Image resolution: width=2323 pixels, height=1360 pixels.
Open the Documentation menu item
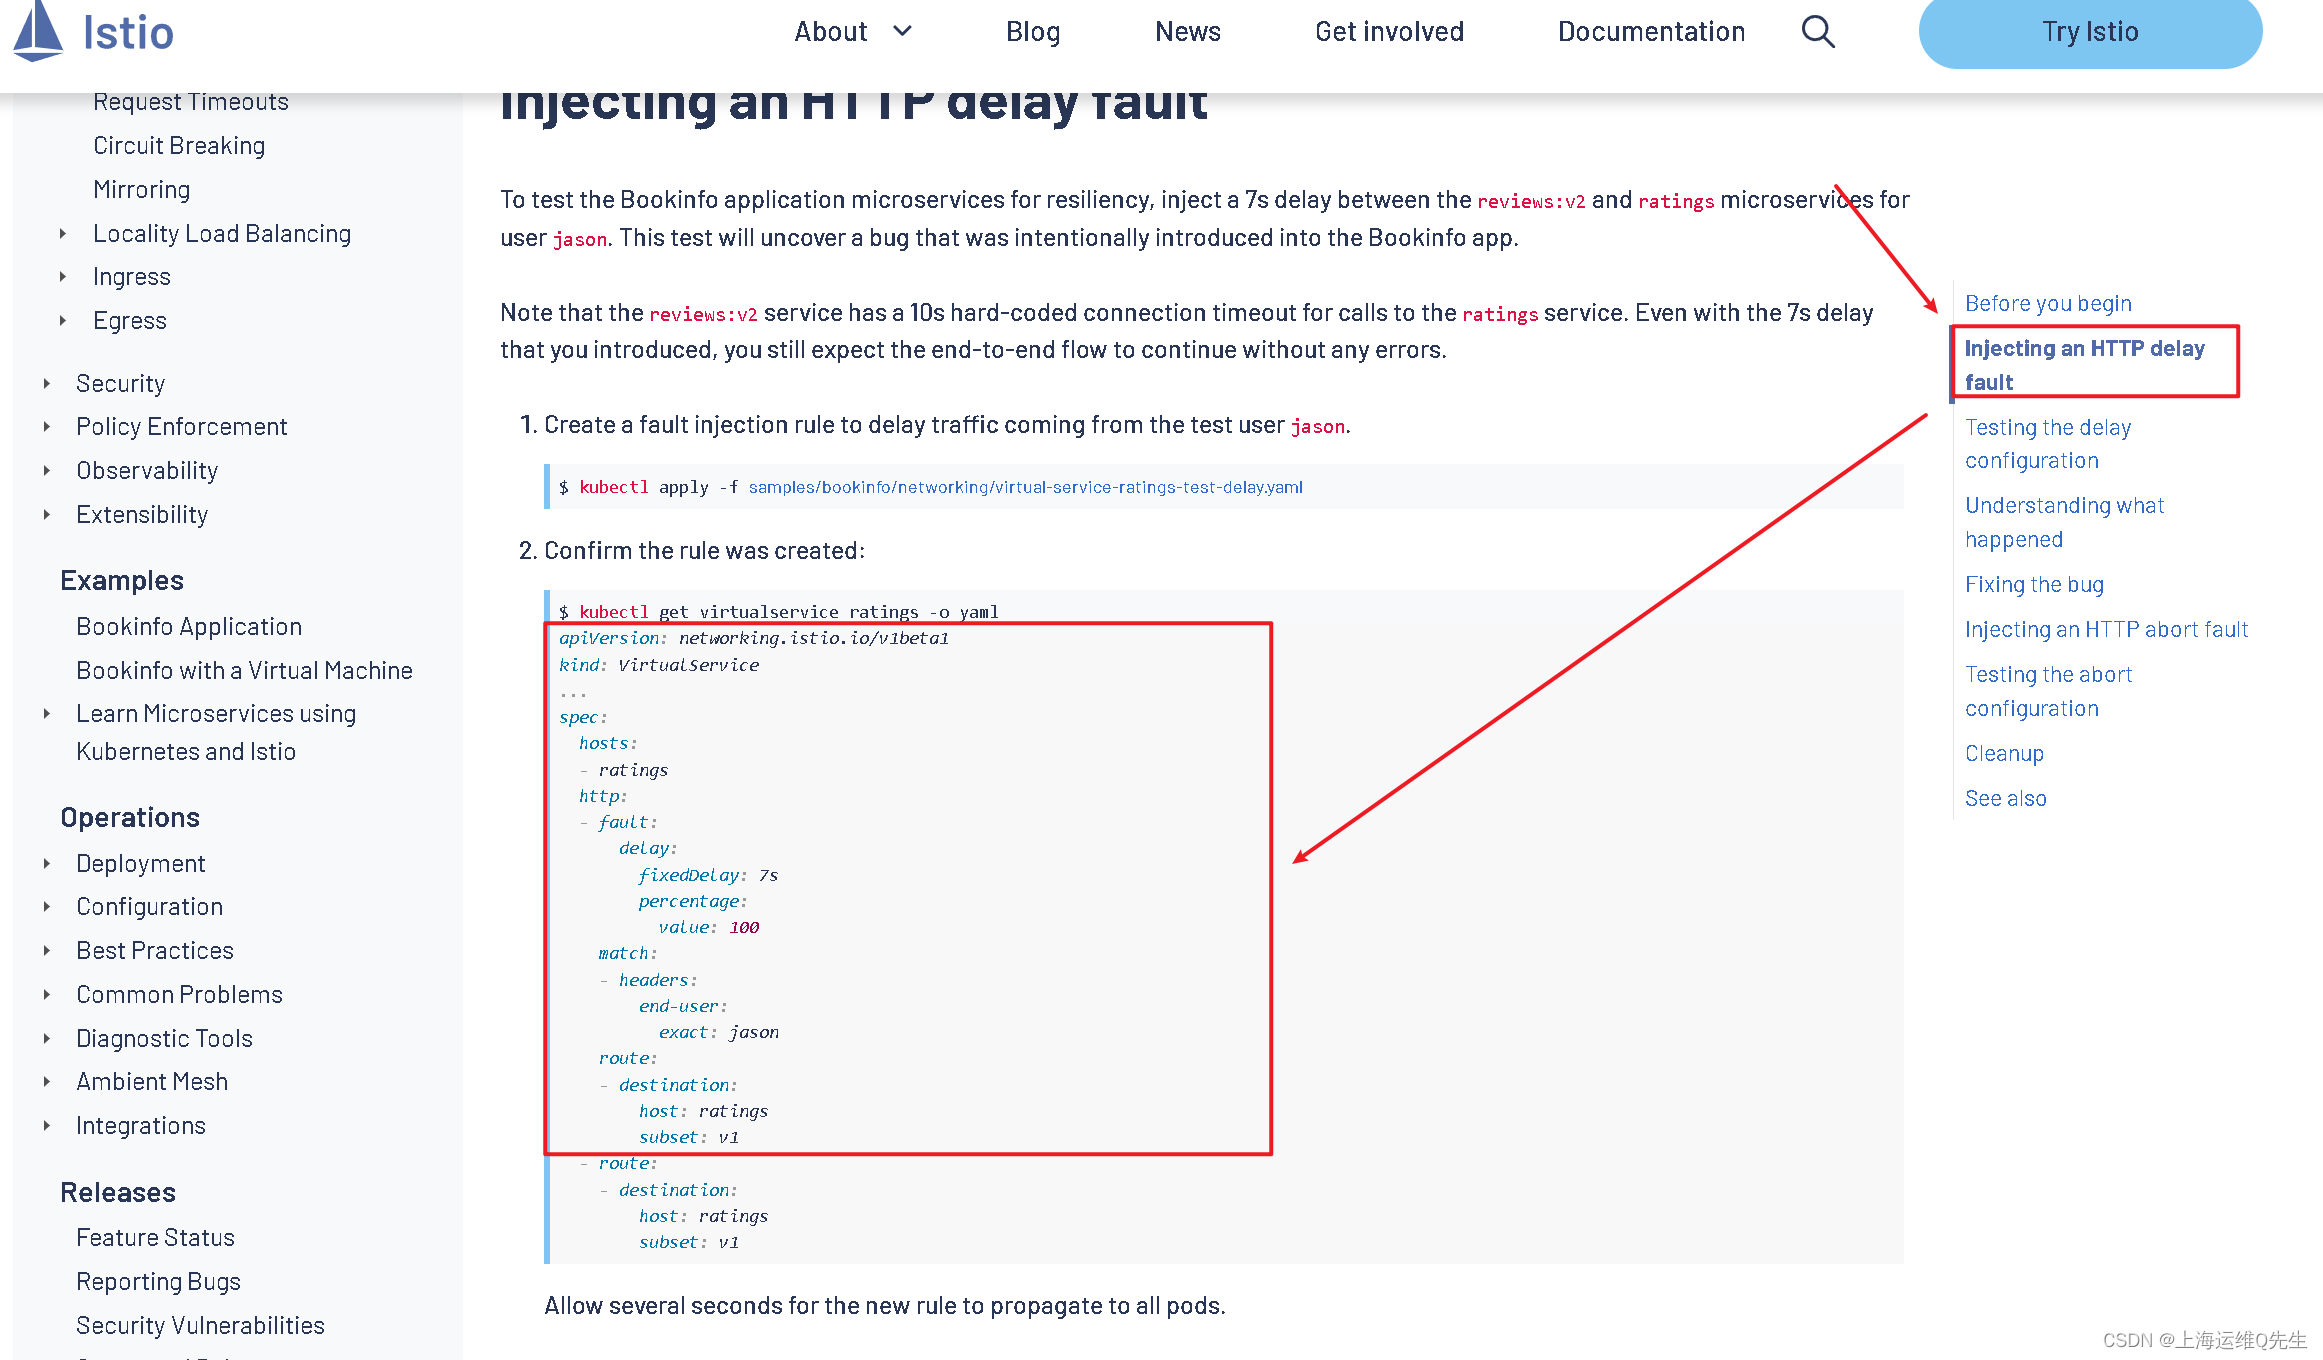point(1651,32)
